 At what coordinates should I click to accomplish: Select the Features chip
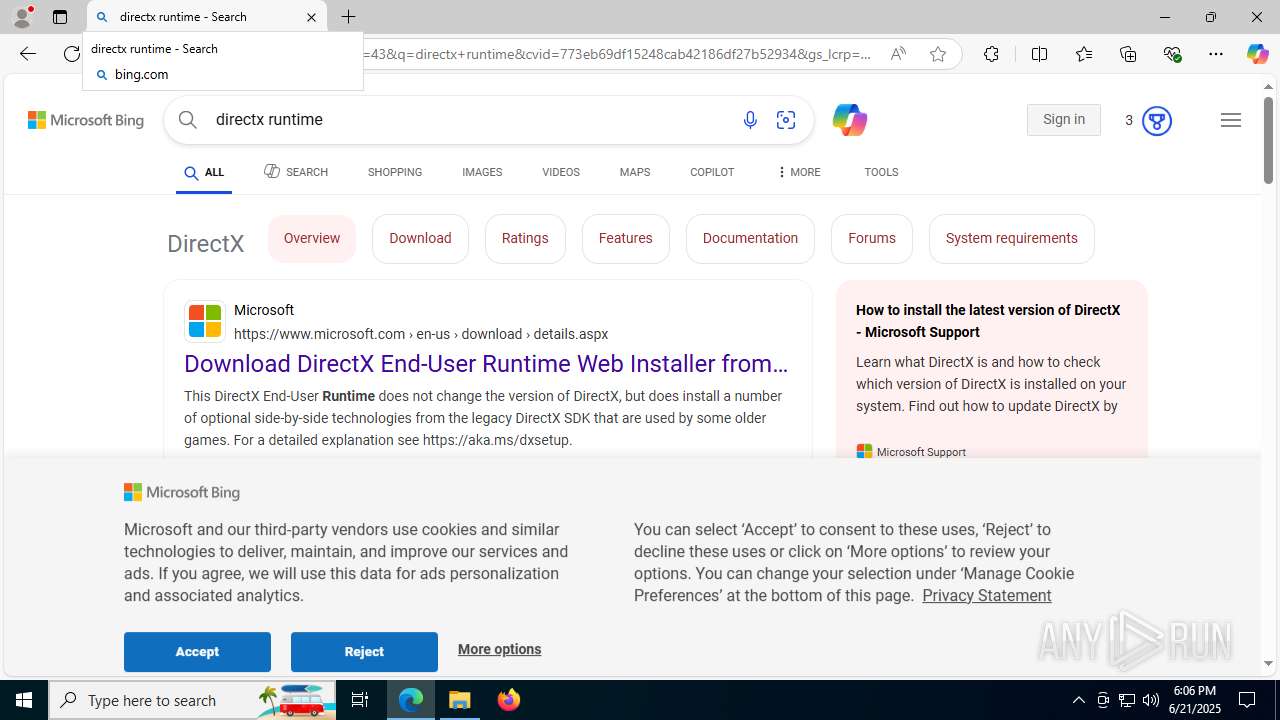click(626, 239)
